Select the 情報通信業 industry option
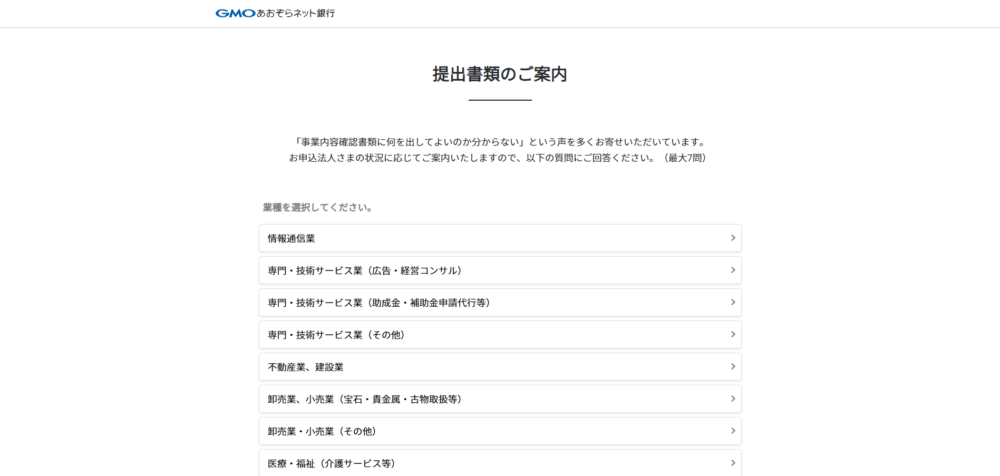This screenshot has height=476, width=1000. pos(500,238)
